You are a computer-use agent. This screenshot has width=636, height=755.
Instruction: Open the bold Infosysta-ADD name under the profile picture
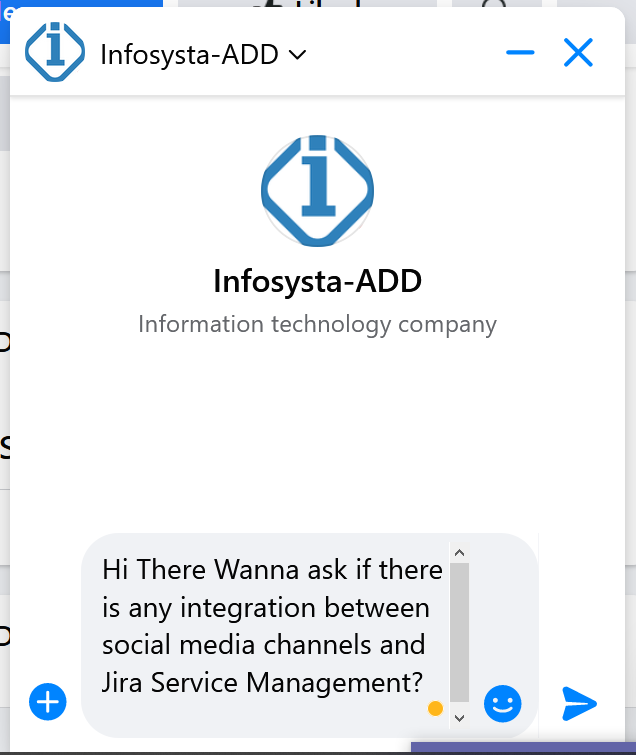pos(317,282)
